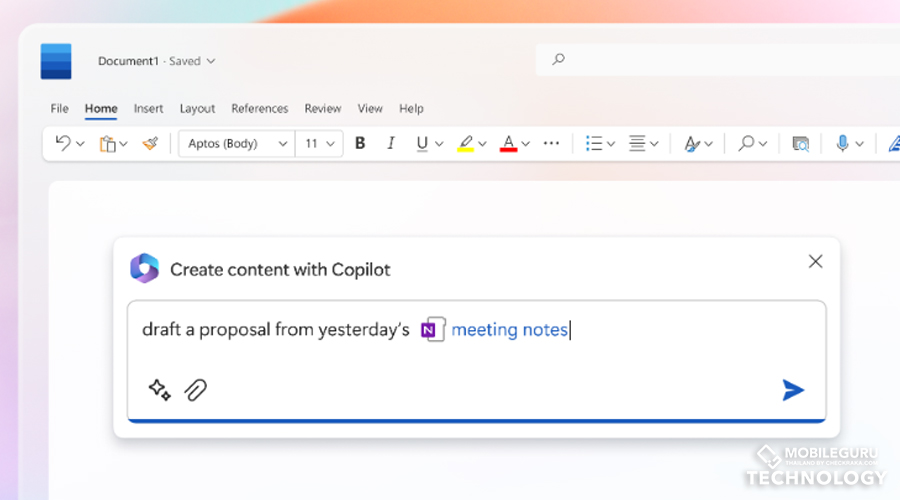Click the Styles icon in toolbar
Image resolution: width=900 pixels, height=500 pixels.
pyautogui.click(x=692, y=144)
